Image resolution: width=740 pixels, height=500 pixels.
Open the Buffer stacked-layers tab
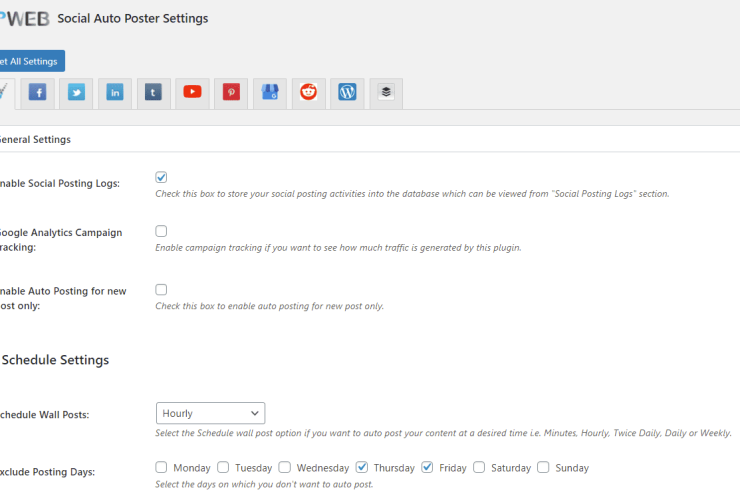point(386,93)
